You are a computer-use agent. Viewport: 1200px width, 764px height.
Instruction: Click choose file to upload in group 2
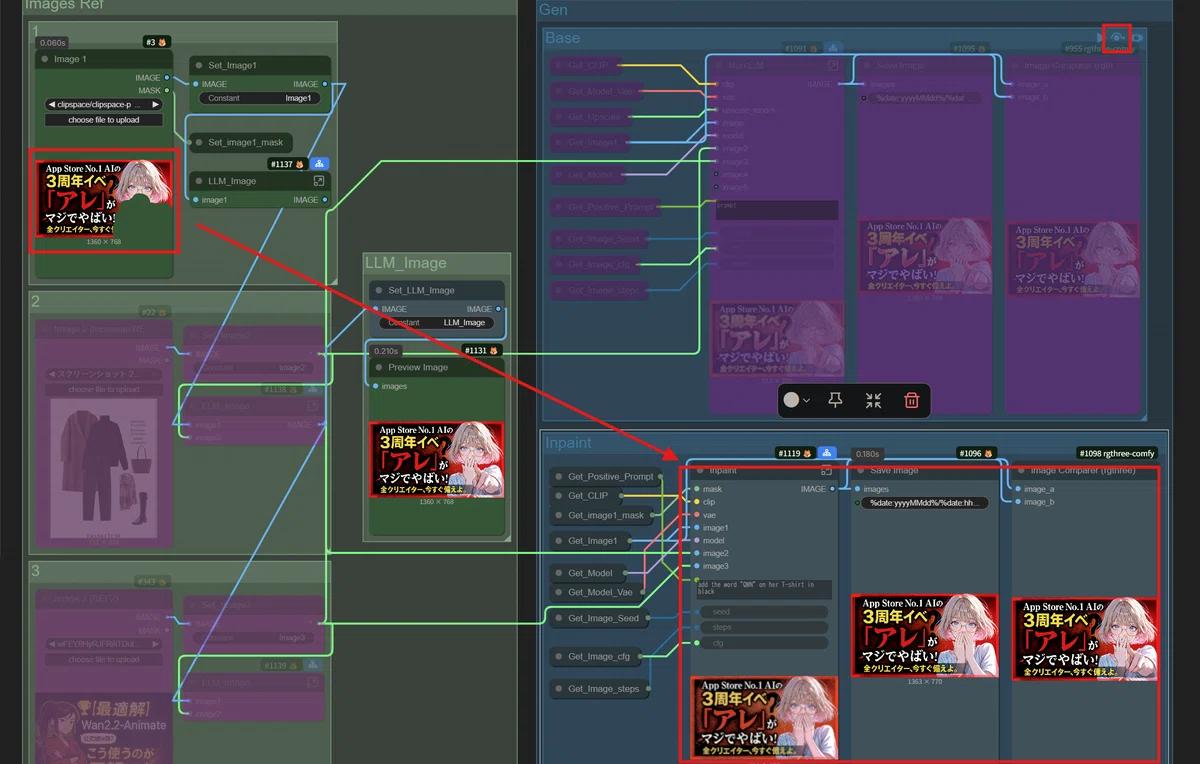pyautogui.click(x=102, y=389)
